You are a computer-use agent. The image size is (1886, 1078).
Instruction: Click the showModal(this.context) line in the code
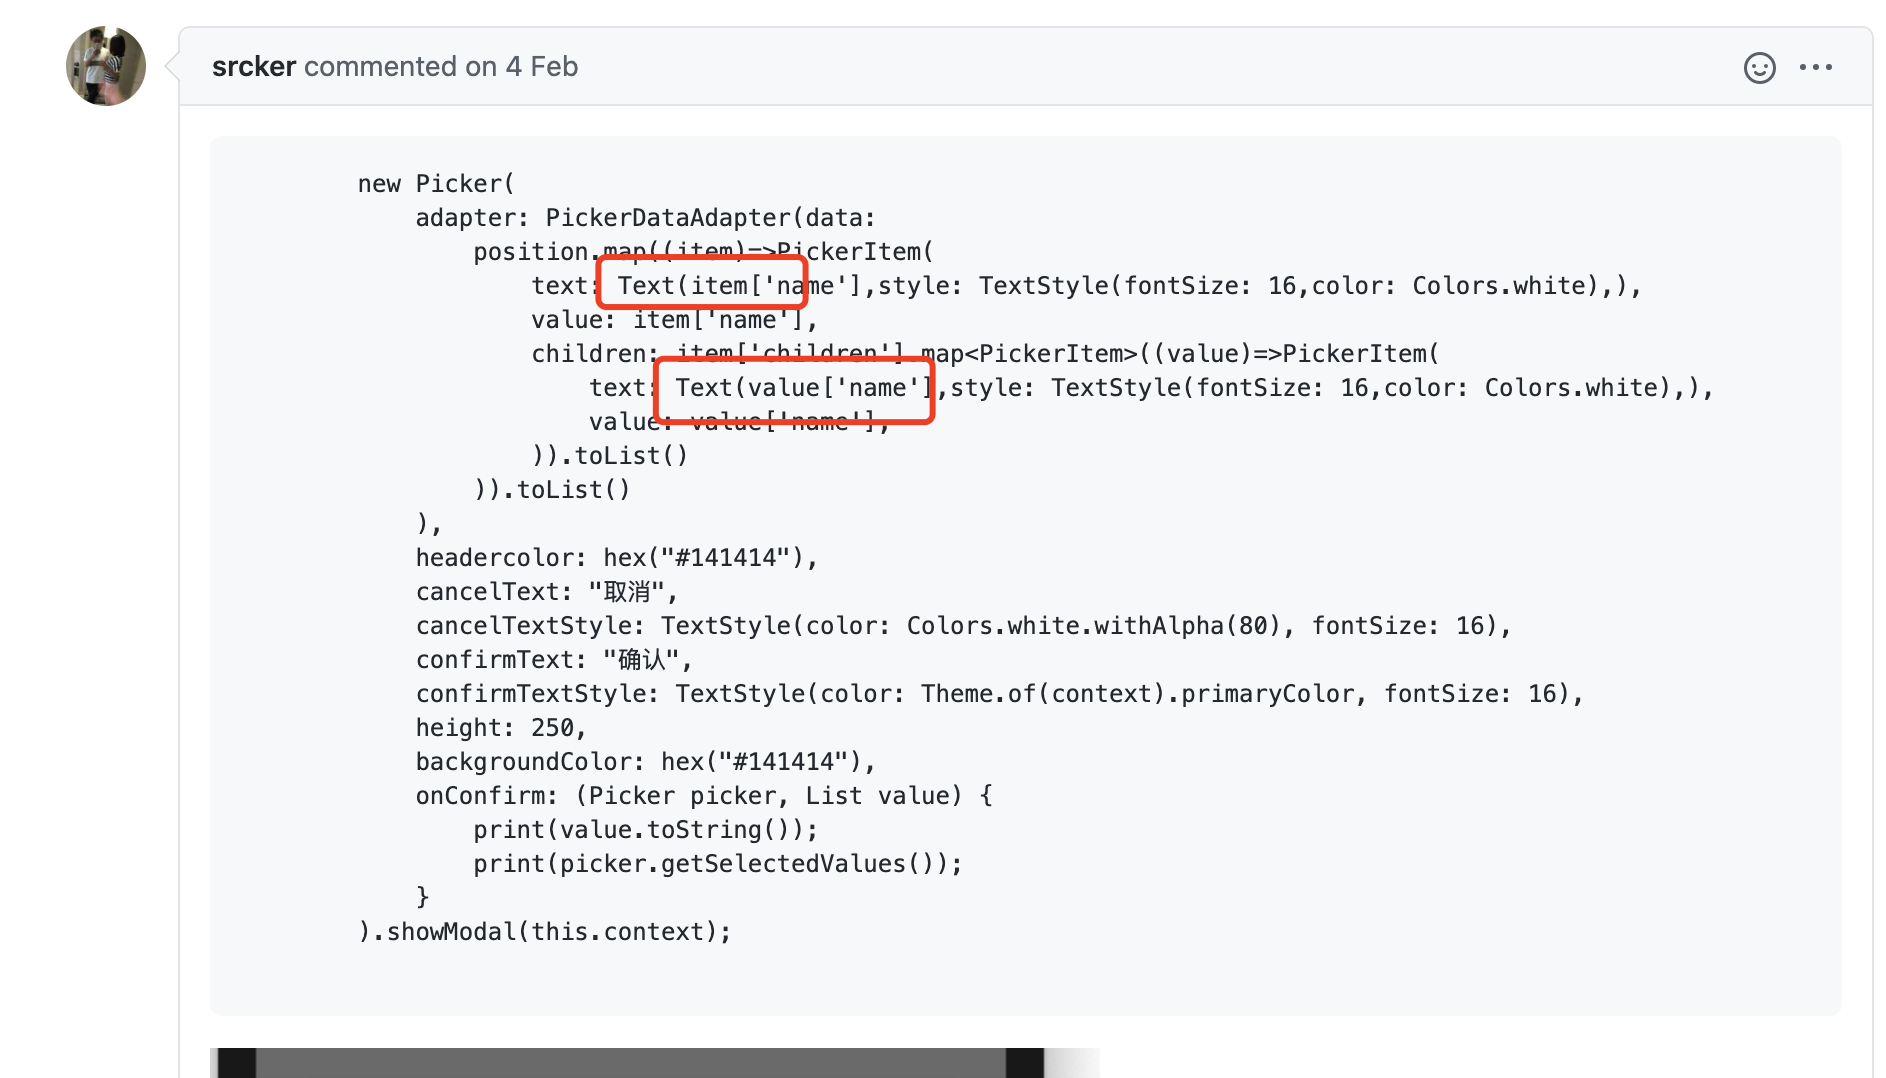tap(545, 931)
